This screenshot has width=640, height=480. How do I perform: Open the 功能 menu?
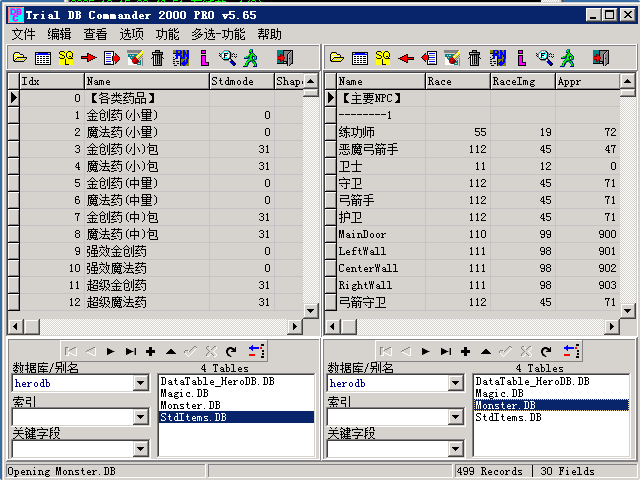tap(167, 34)
